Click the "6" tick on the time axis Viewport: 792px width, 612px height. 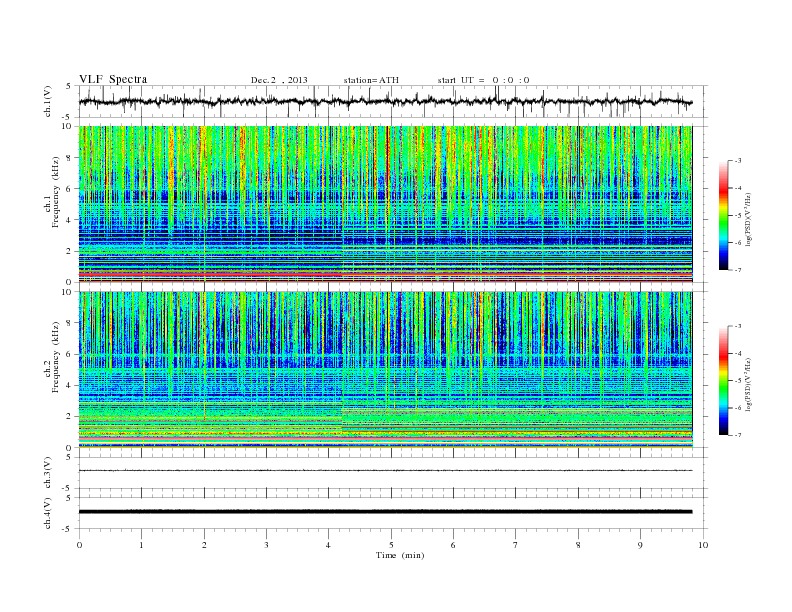tap(454, 545)
